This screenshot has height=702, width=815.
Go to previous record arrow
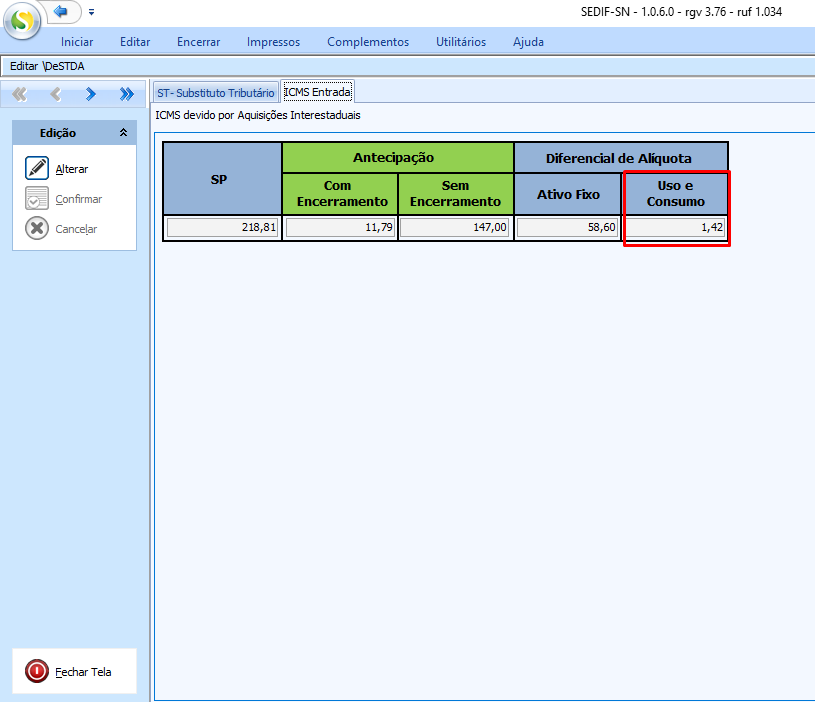[56, 94]
